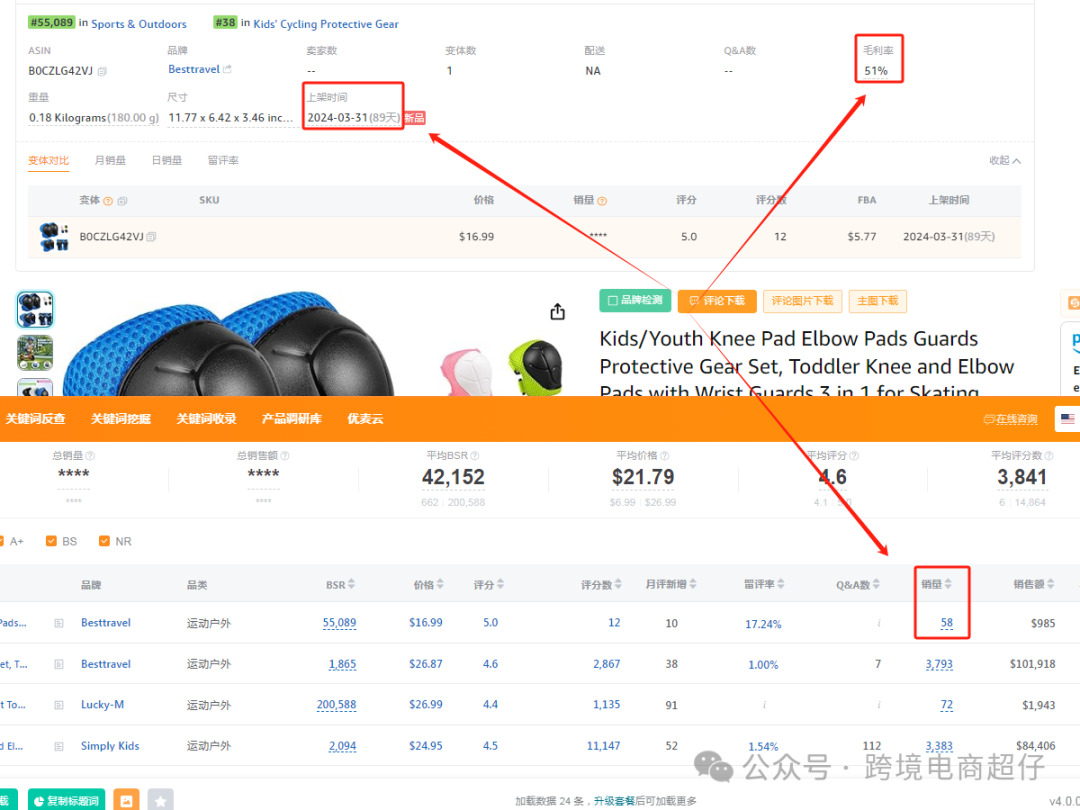Switch to the 月销量 tab
Image resolution: width=1080 pixels, height=810 pixels.
tap(110, 161)
